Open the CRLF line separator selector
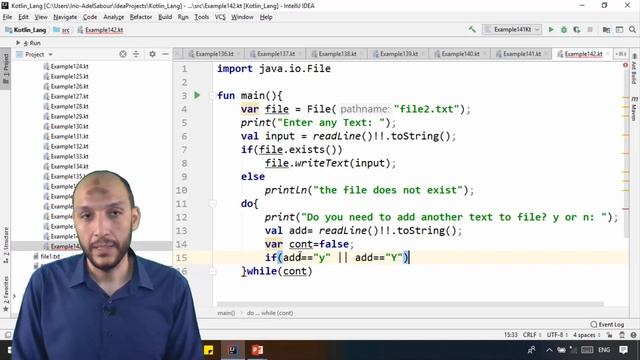Viewport: 640px width, 360px height. tap(532, 335)
